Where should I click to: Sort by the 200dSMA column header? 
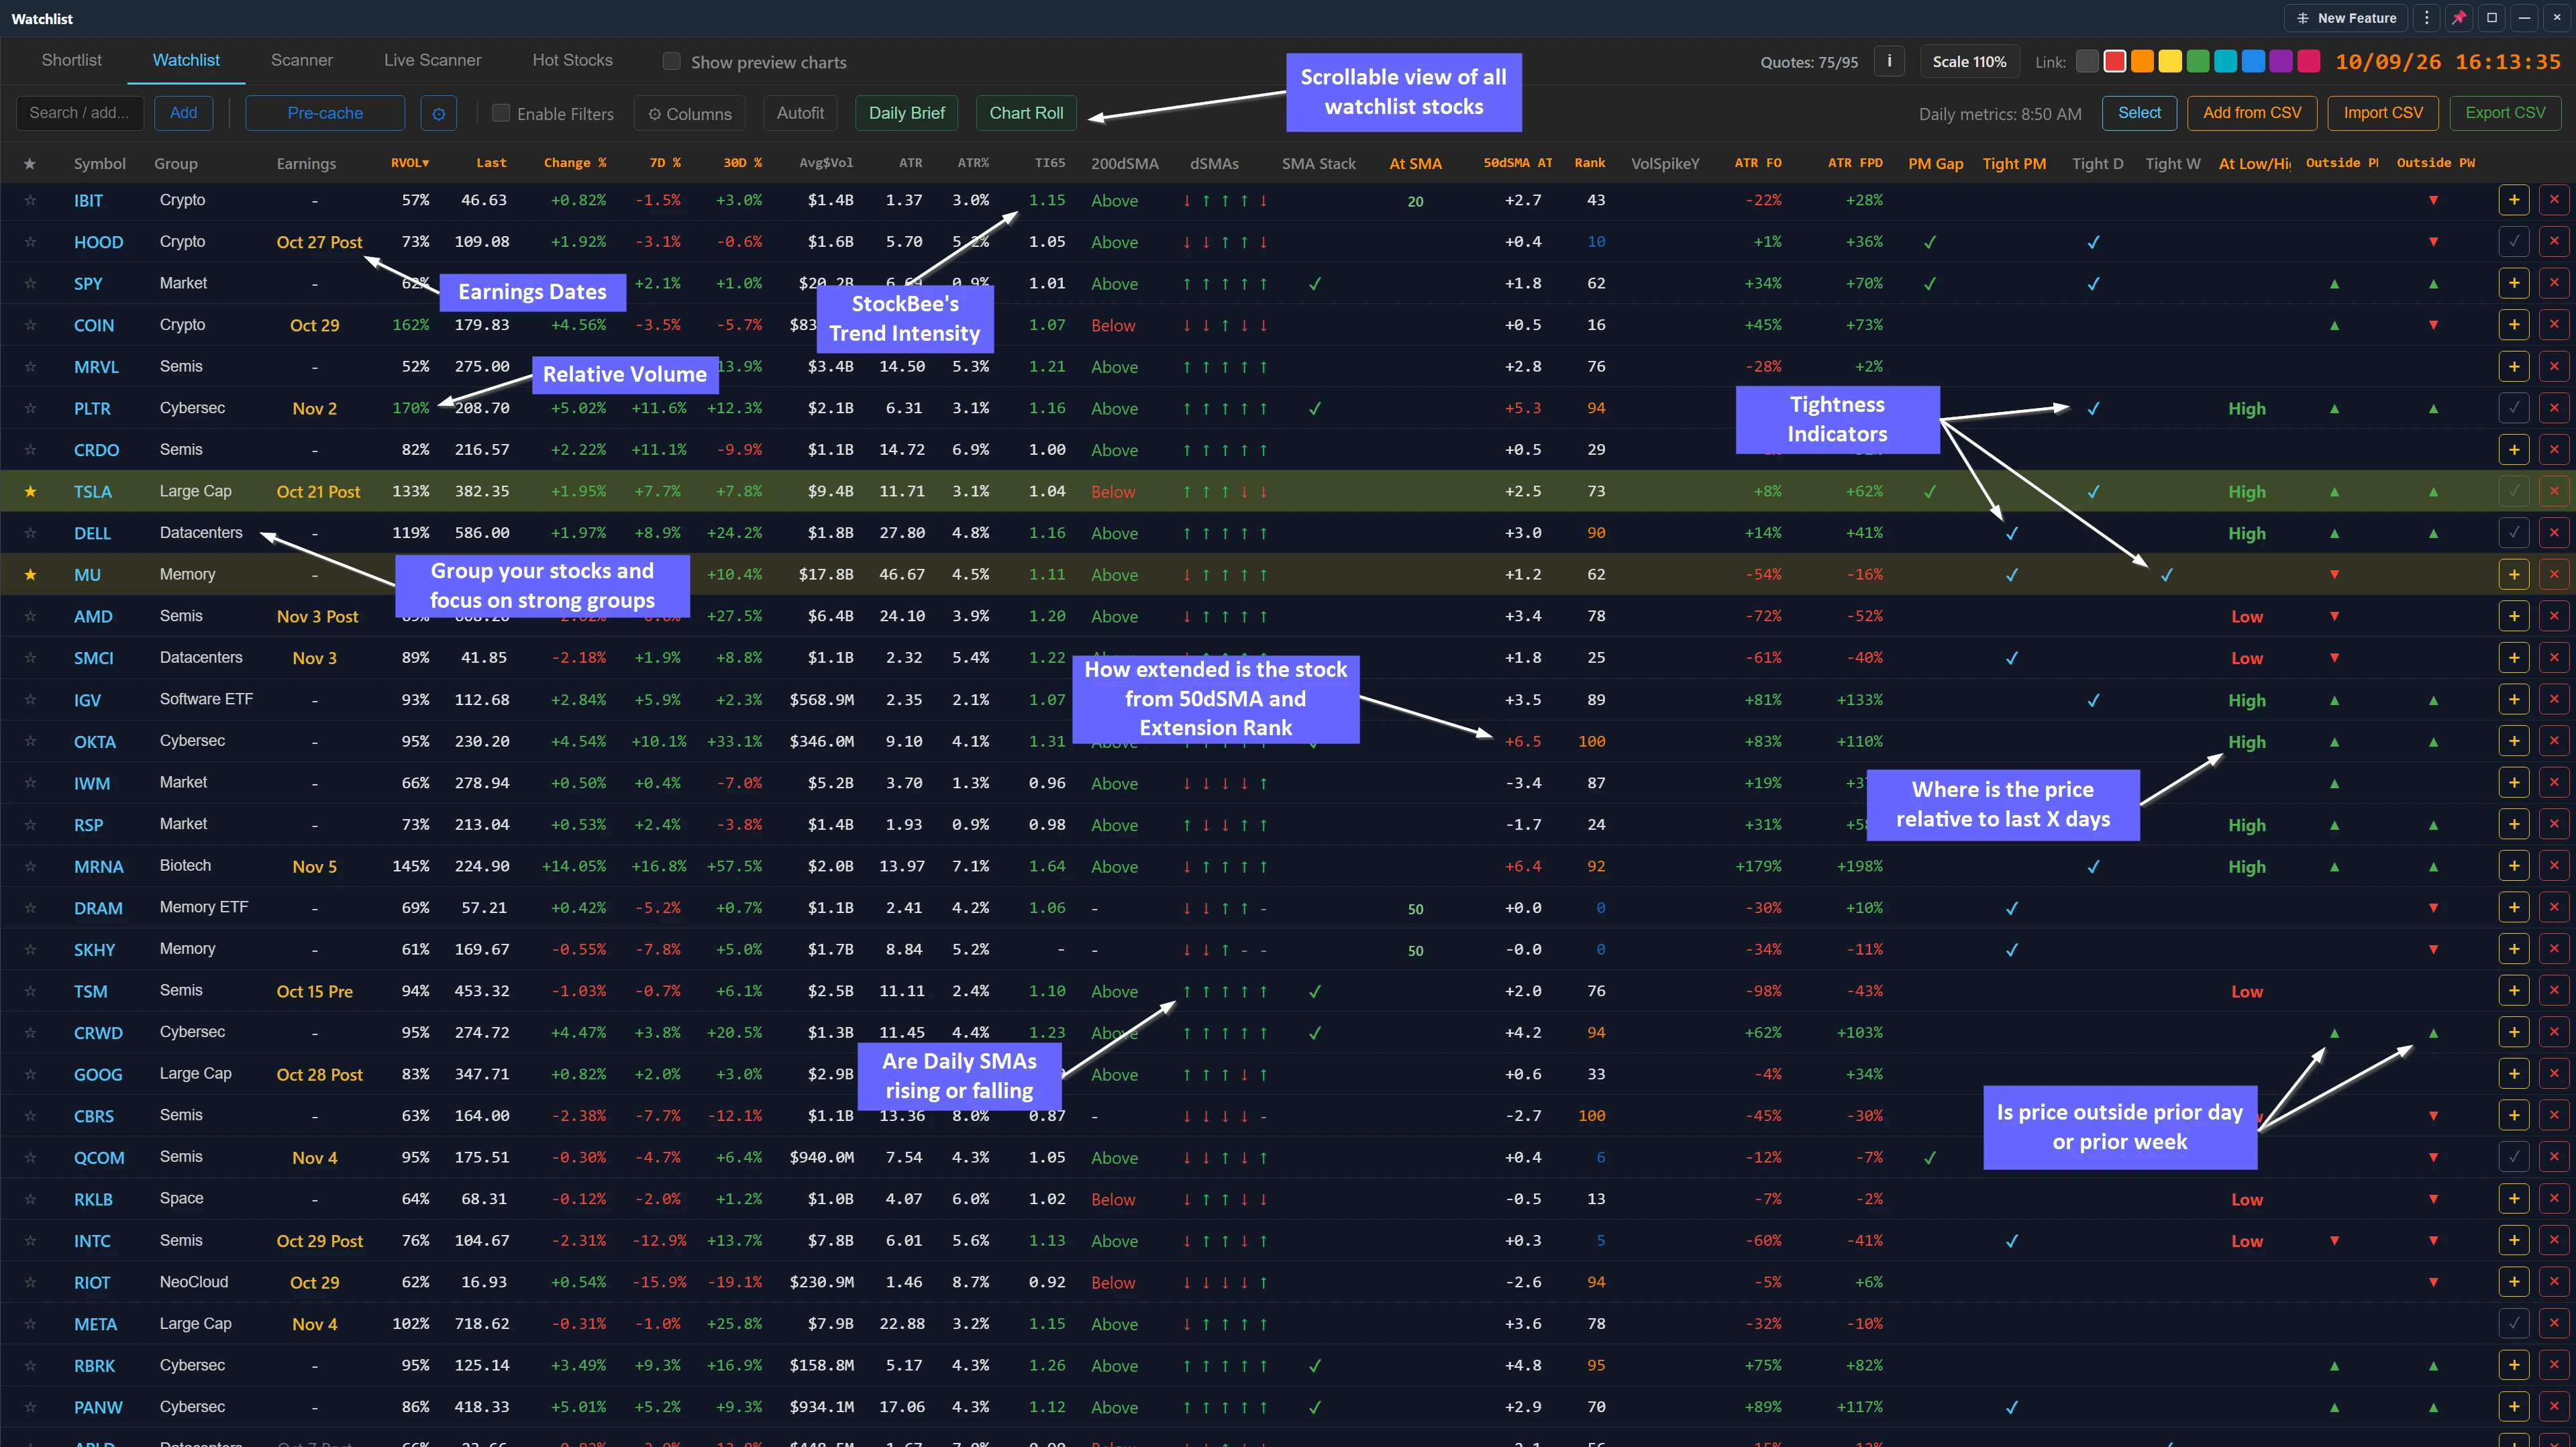coord(1124,163)
